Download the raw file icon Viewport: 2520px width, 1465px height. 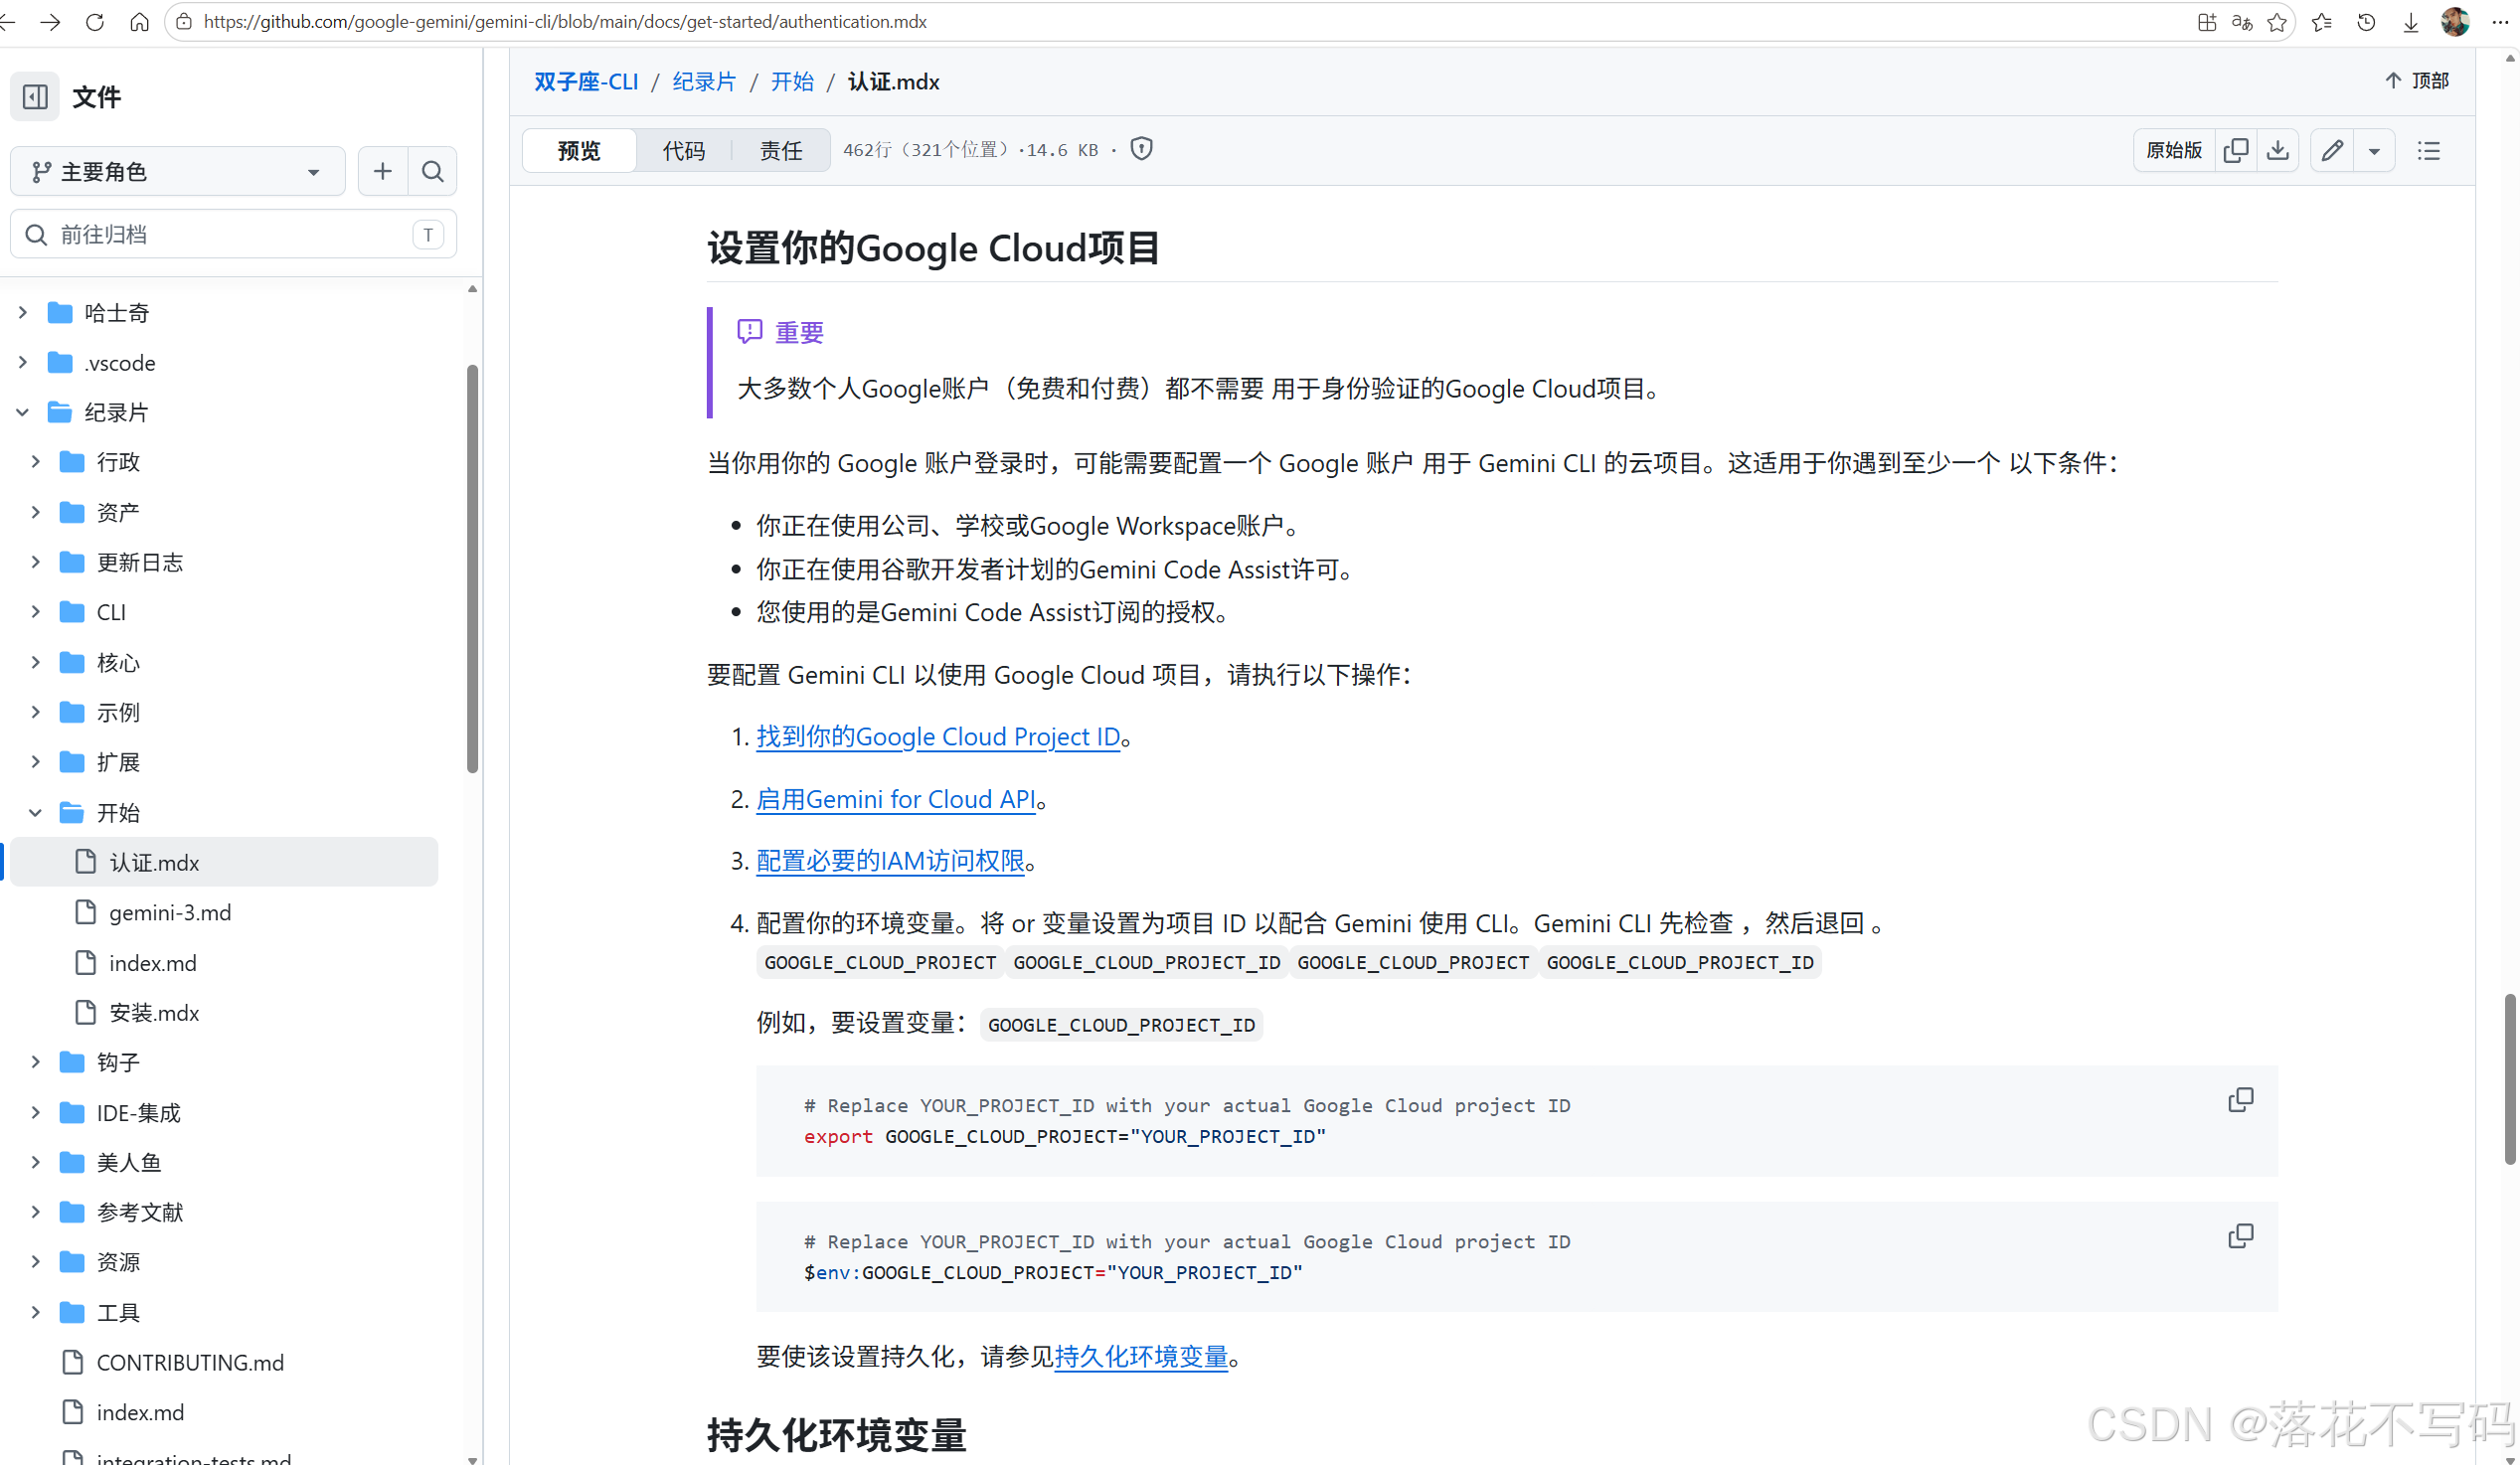pos(2277,150)
